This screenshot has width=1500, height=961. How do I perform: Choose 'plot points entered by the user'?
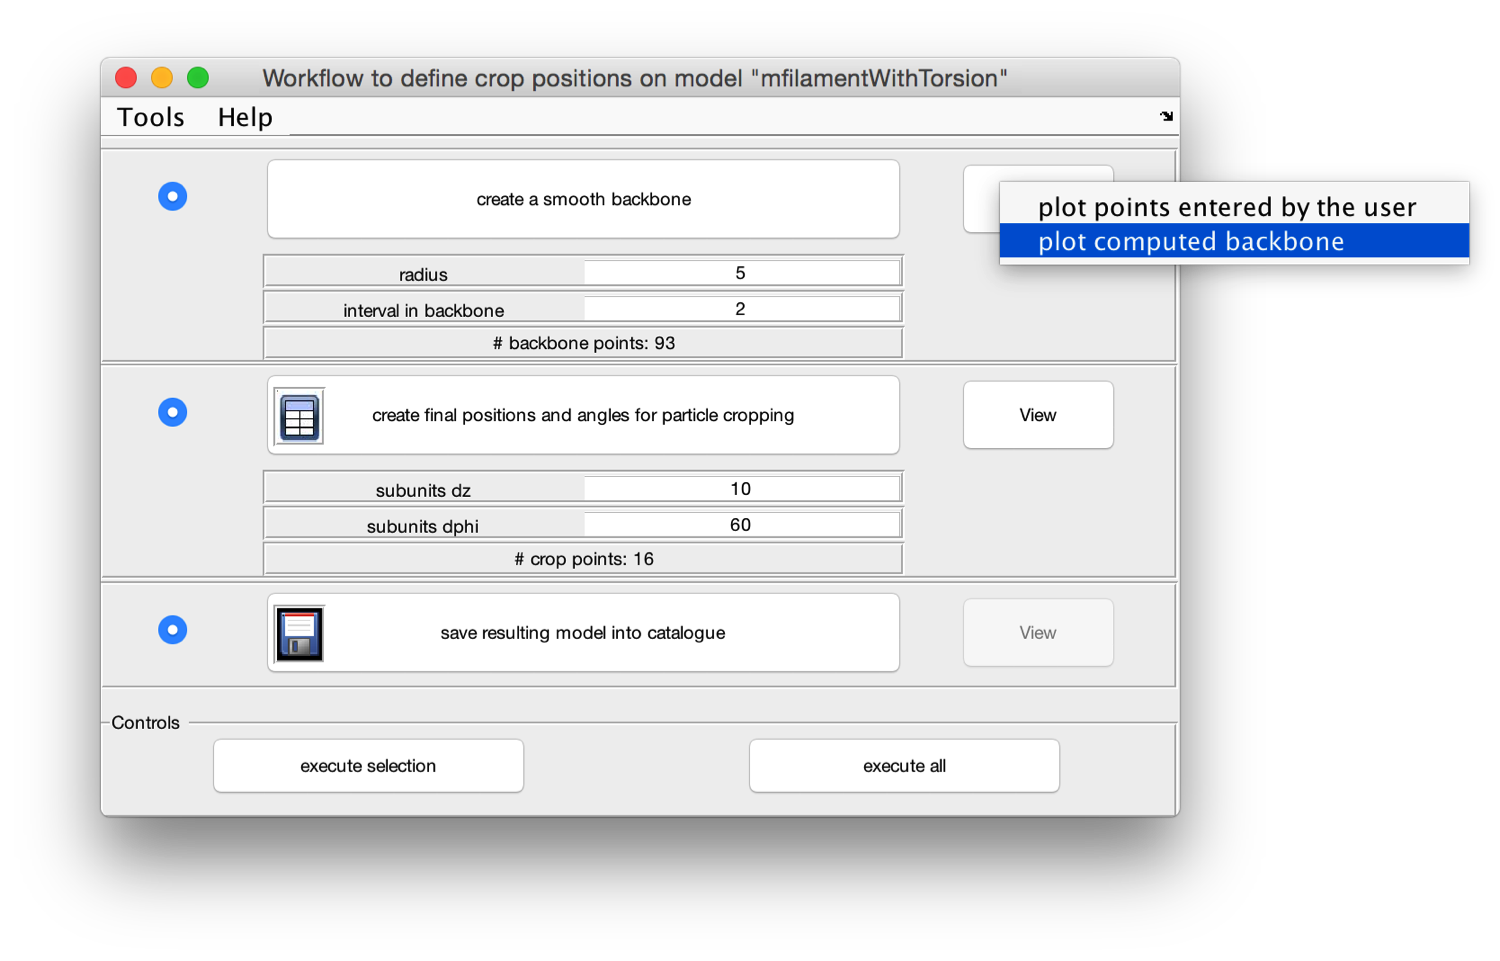1234,207
